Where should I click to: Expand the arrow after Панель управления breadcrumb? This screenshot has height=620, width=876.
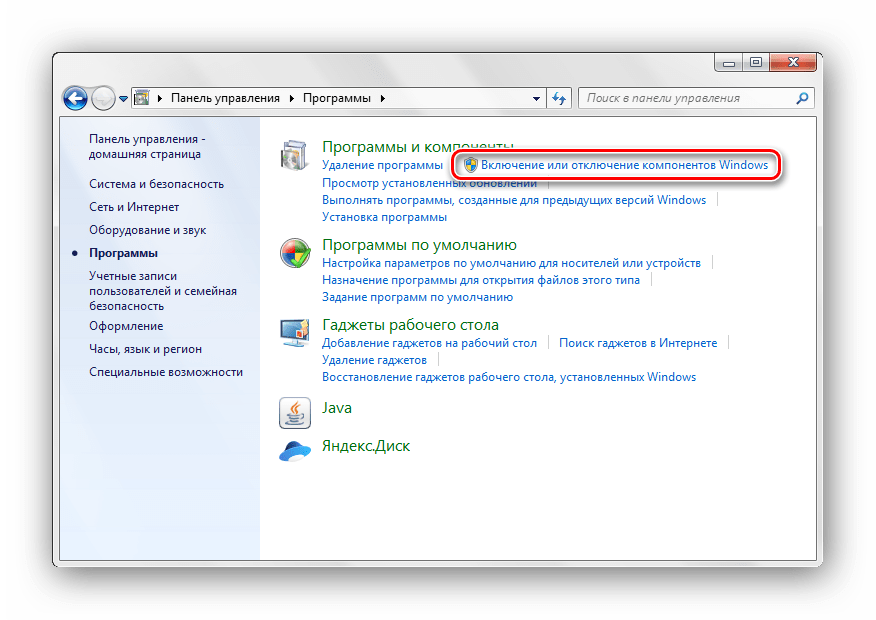click(292, 98)
